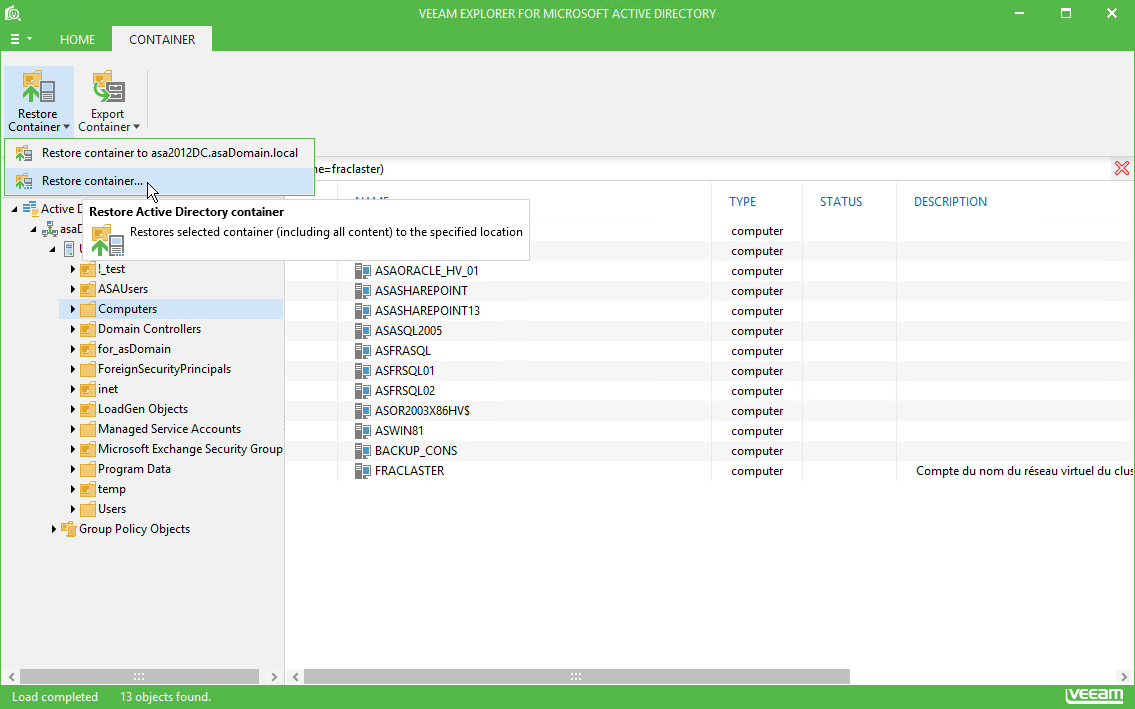Click the Veeam Explorer title bar icon
This screenshot has height=709, width=1135.
(13, 13)
